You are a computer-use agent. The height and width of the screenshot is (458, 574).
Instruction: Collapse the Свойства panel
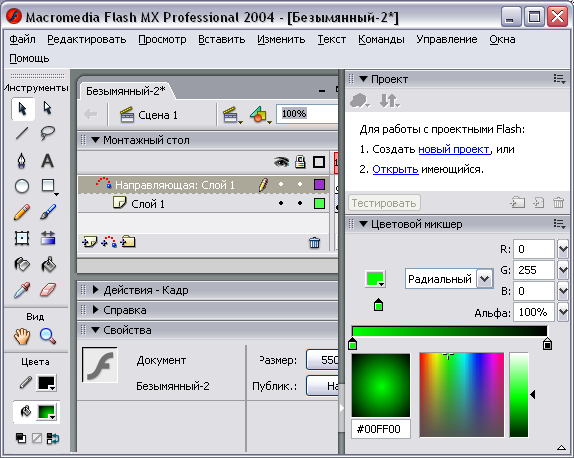[x=96, y=330]
